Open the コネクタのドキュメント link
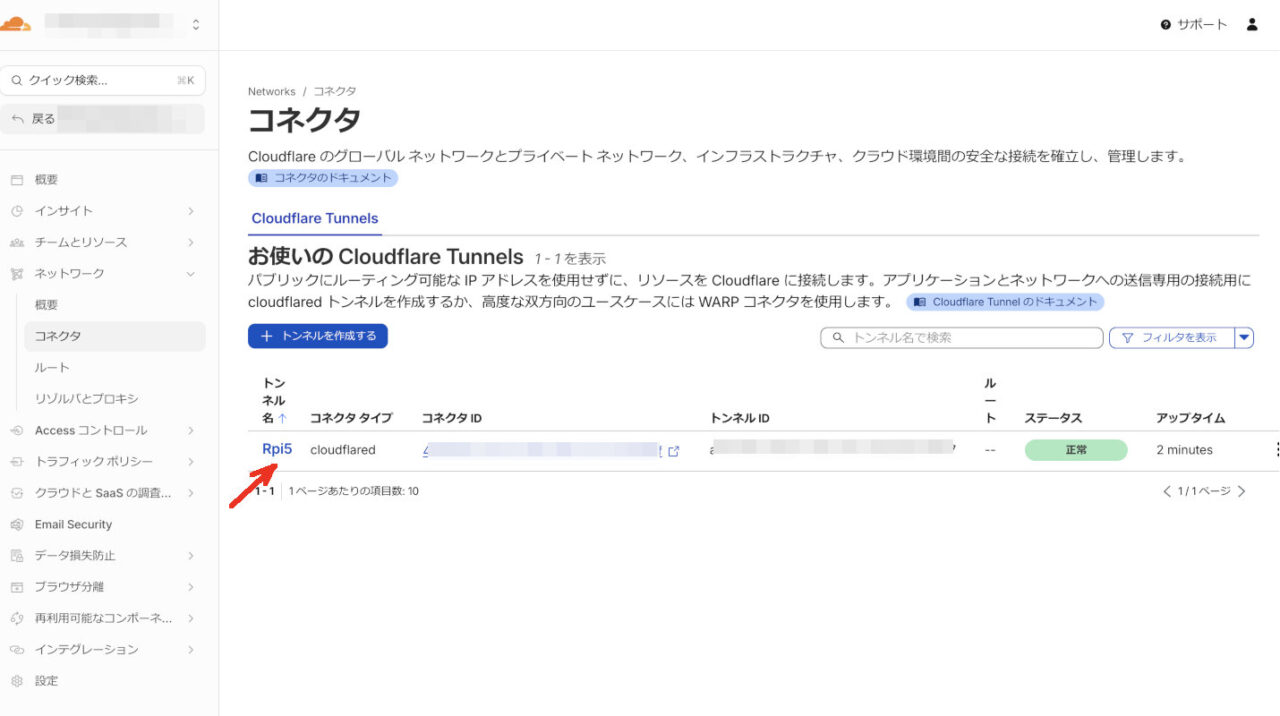 (323, 178)
